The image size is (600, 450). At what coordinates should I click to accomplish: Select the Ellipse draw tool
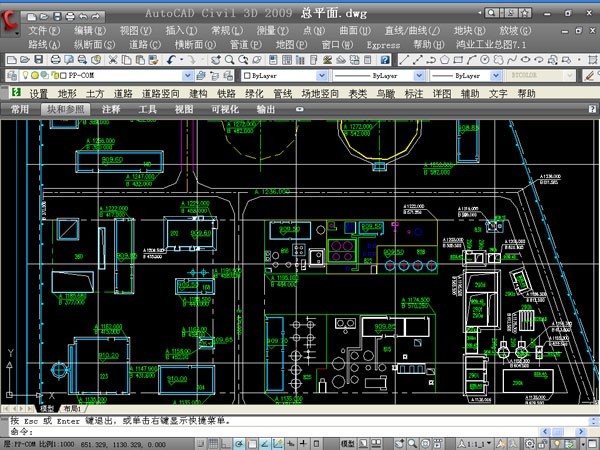[525, 60]
